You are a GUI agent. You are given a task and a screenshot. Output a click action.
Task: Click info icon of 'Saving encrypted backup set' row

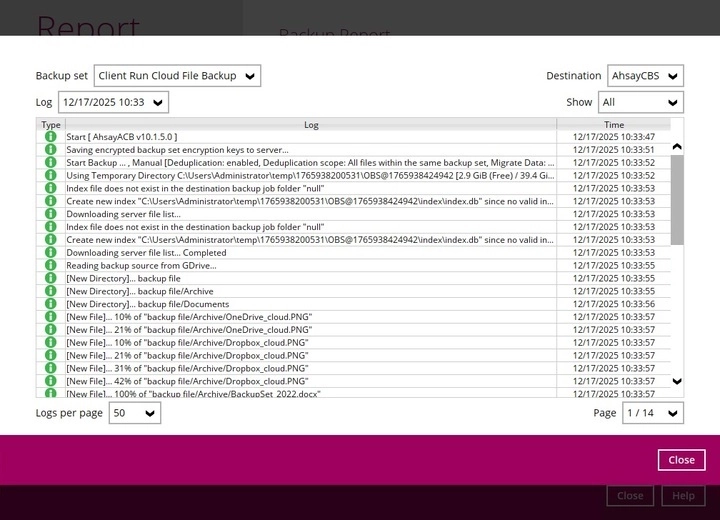pyautogui.click(x=51, y=150)
